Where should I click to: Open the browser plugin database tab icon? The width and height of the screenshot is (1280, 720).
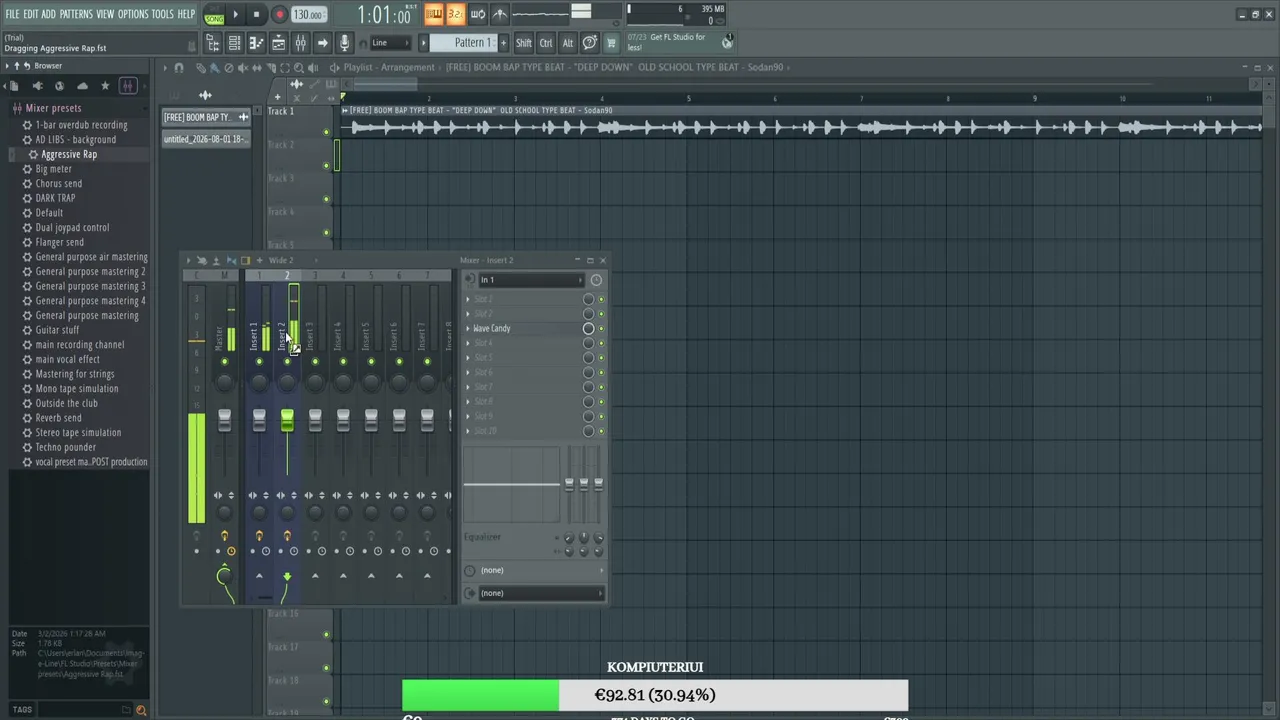coord(36,86)
